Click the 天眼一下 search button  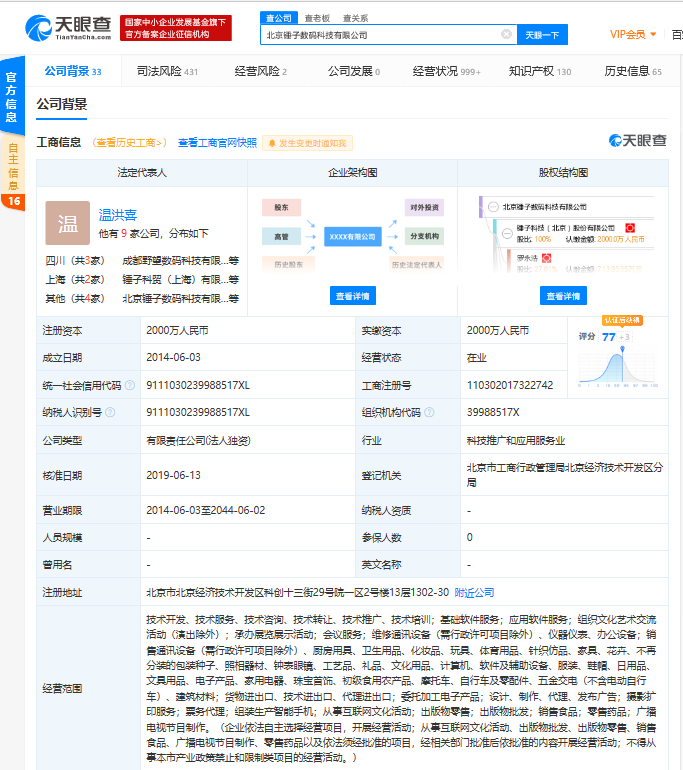pyautogui.click(x=543, y=35)
